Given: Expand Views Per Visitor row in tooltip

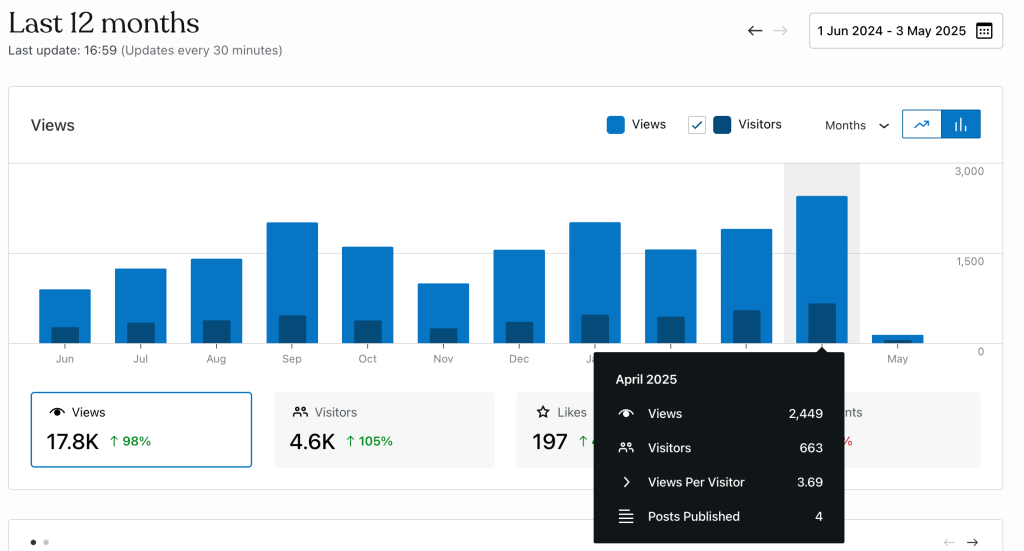Looking at the screenshot, I should [x=627, y=482].
